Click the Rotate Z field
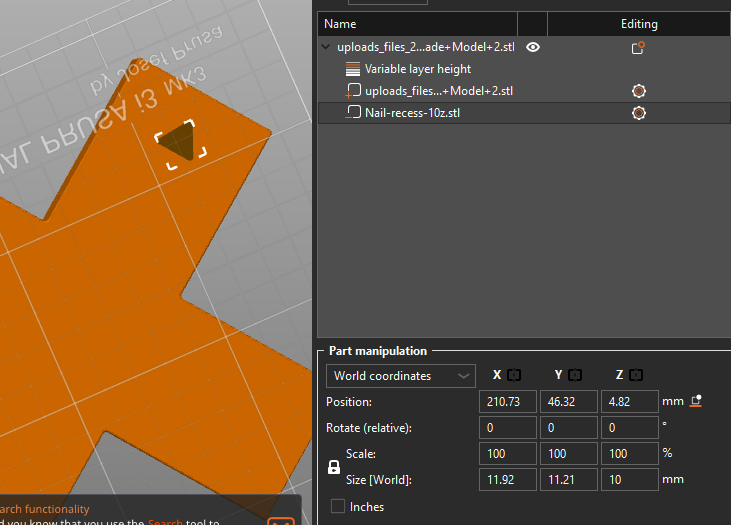The width and height of the screenshot is (731, 525). [630, 428]
